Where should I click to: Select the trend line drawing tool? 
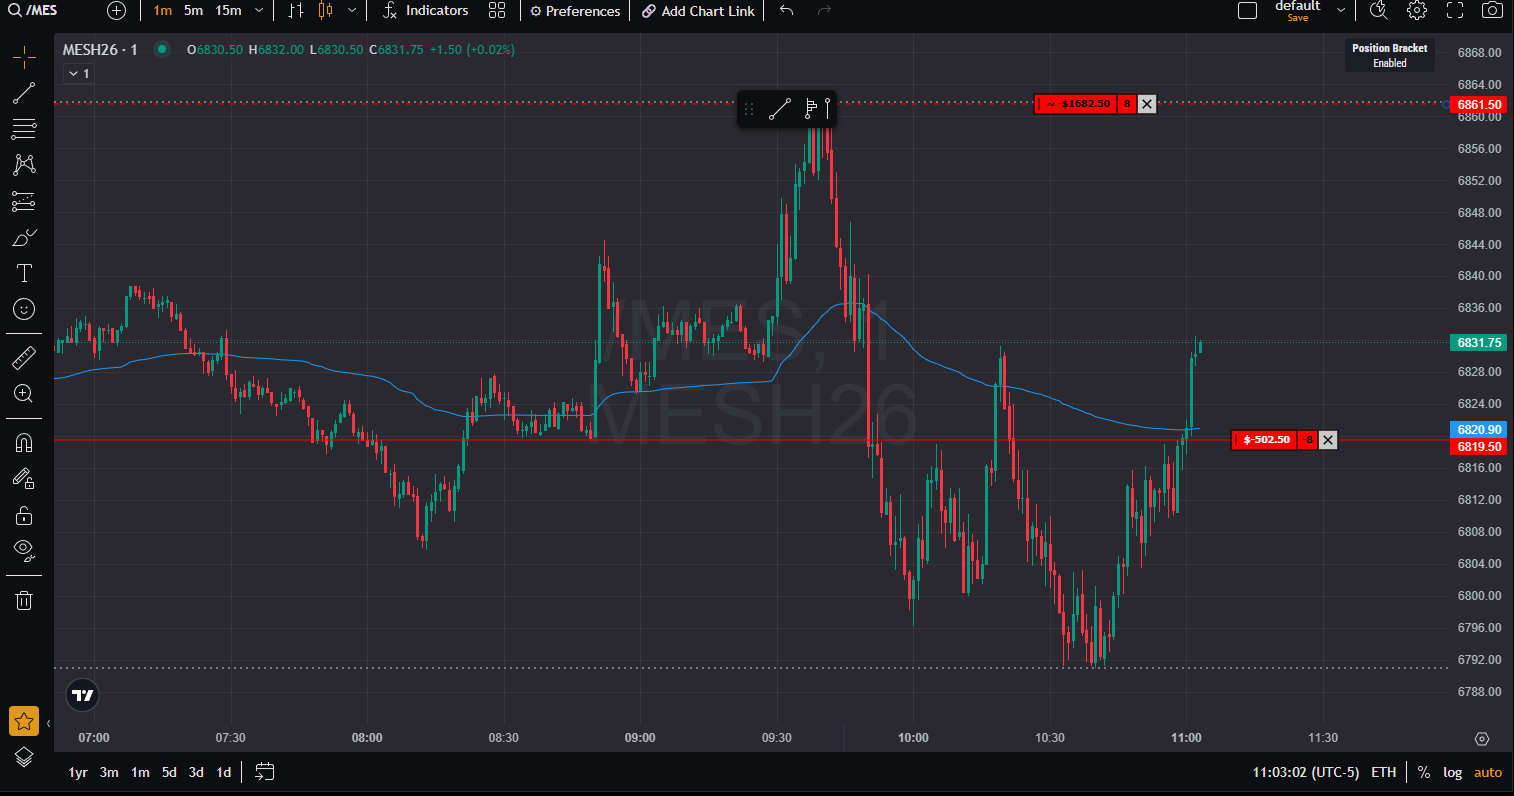(x=24, y=94)
